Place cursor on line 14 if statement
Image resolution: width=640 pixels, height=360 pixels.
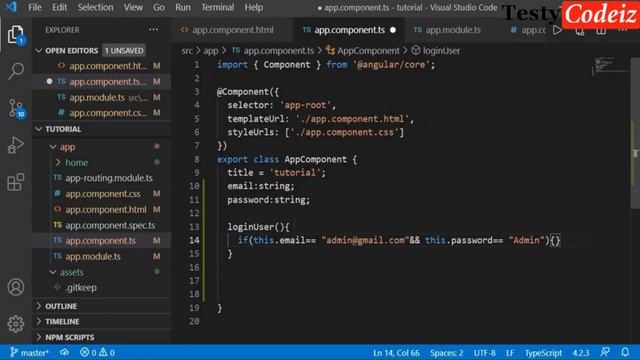coord(398,240)
